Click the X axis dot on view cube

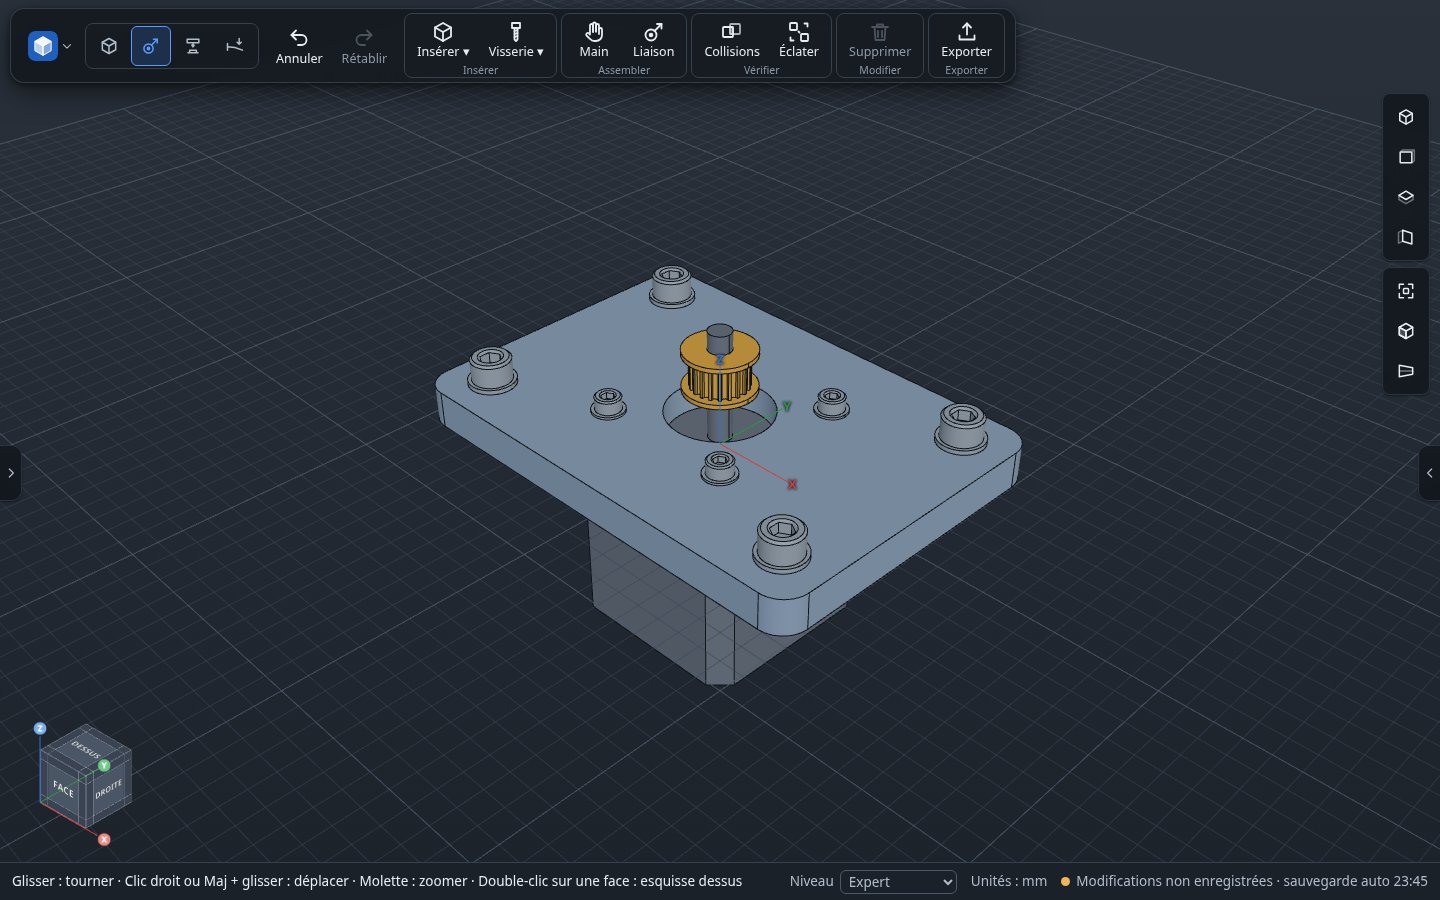104,839
